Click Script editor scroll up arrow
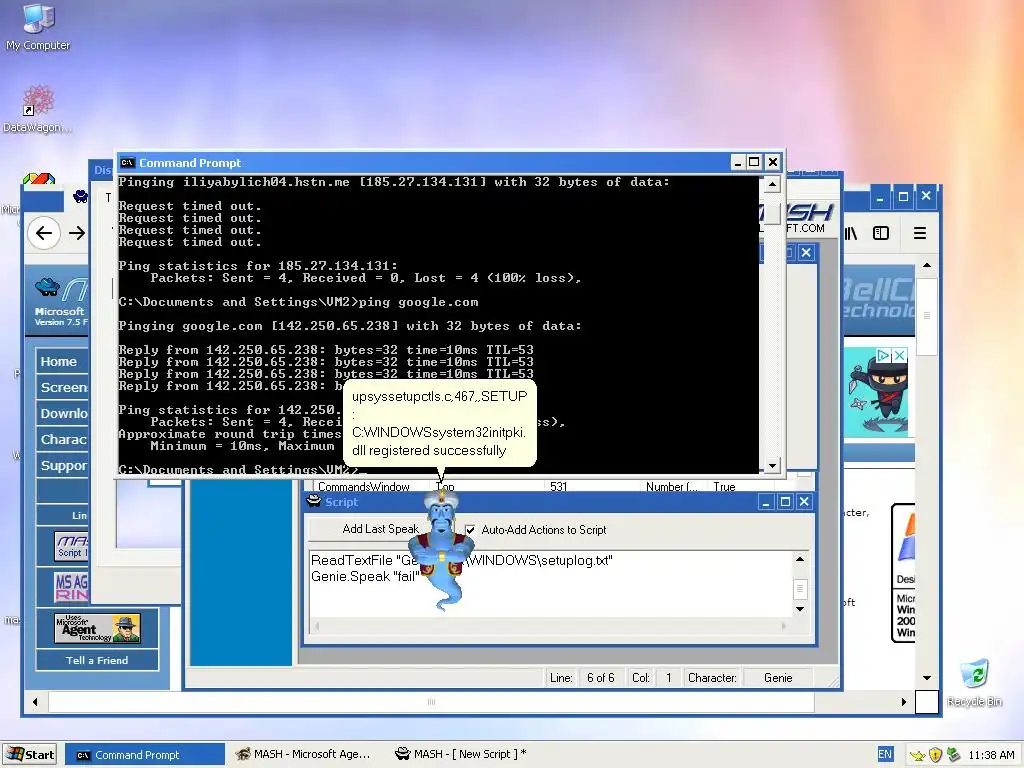This screenshot has width=1024, height=768. pos(800,559)
